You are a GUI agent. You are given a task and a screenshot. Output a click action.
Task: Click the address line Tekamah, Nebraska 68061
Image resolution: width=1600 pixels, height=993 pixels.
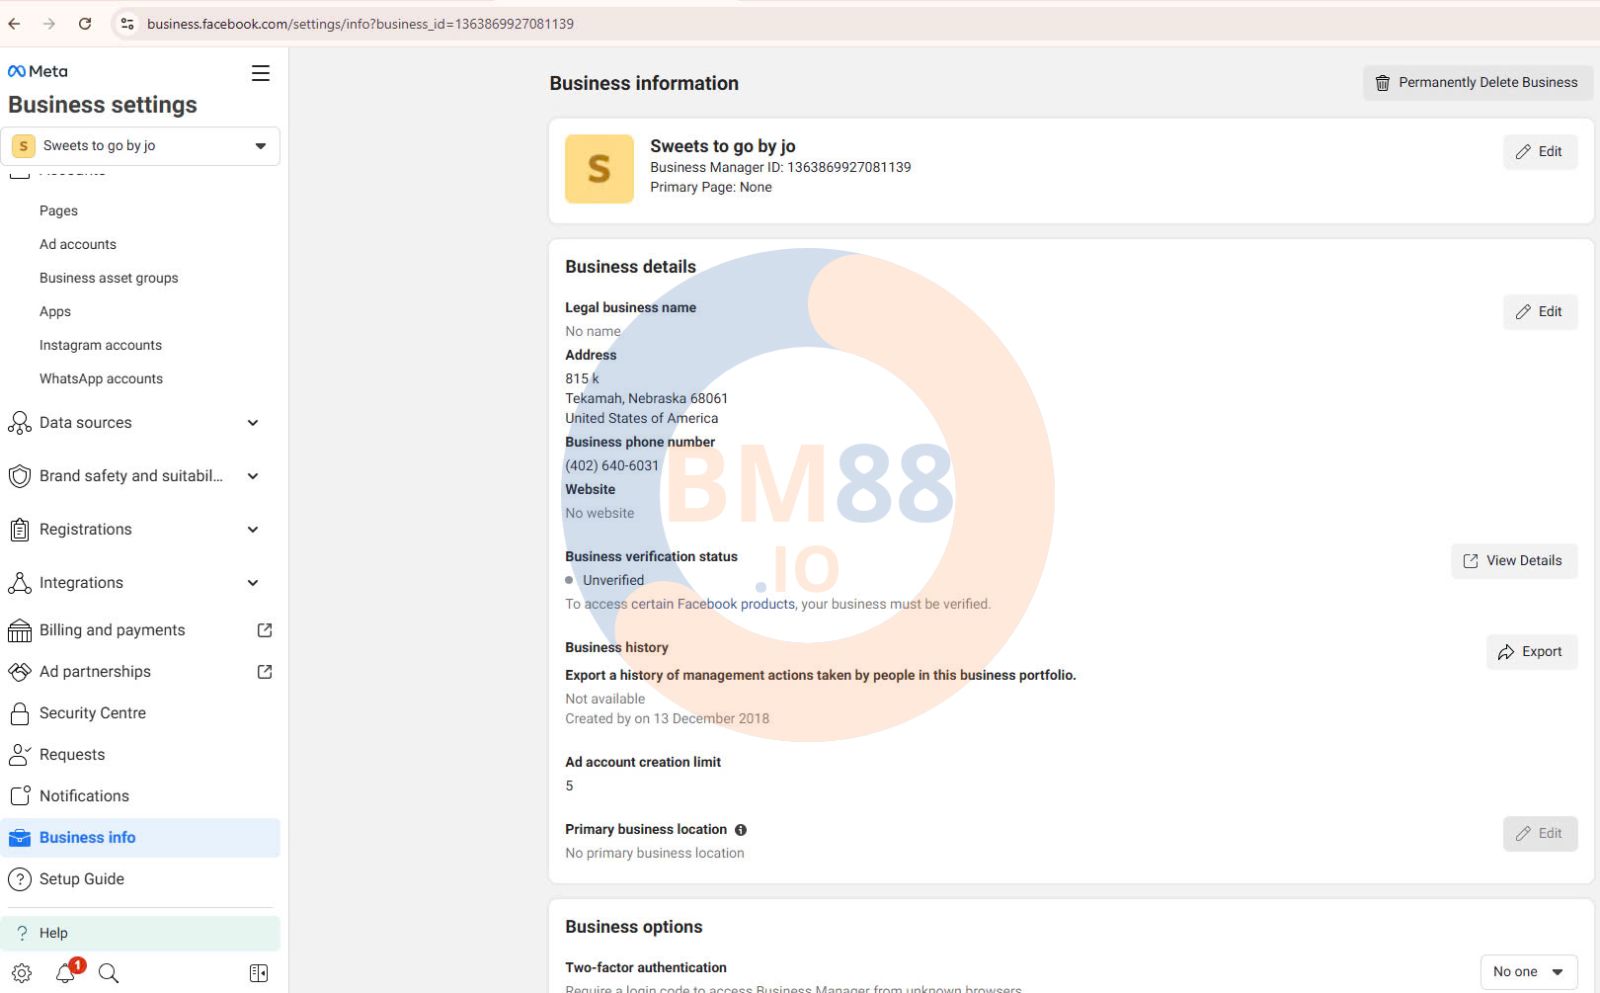coord(646,398)
